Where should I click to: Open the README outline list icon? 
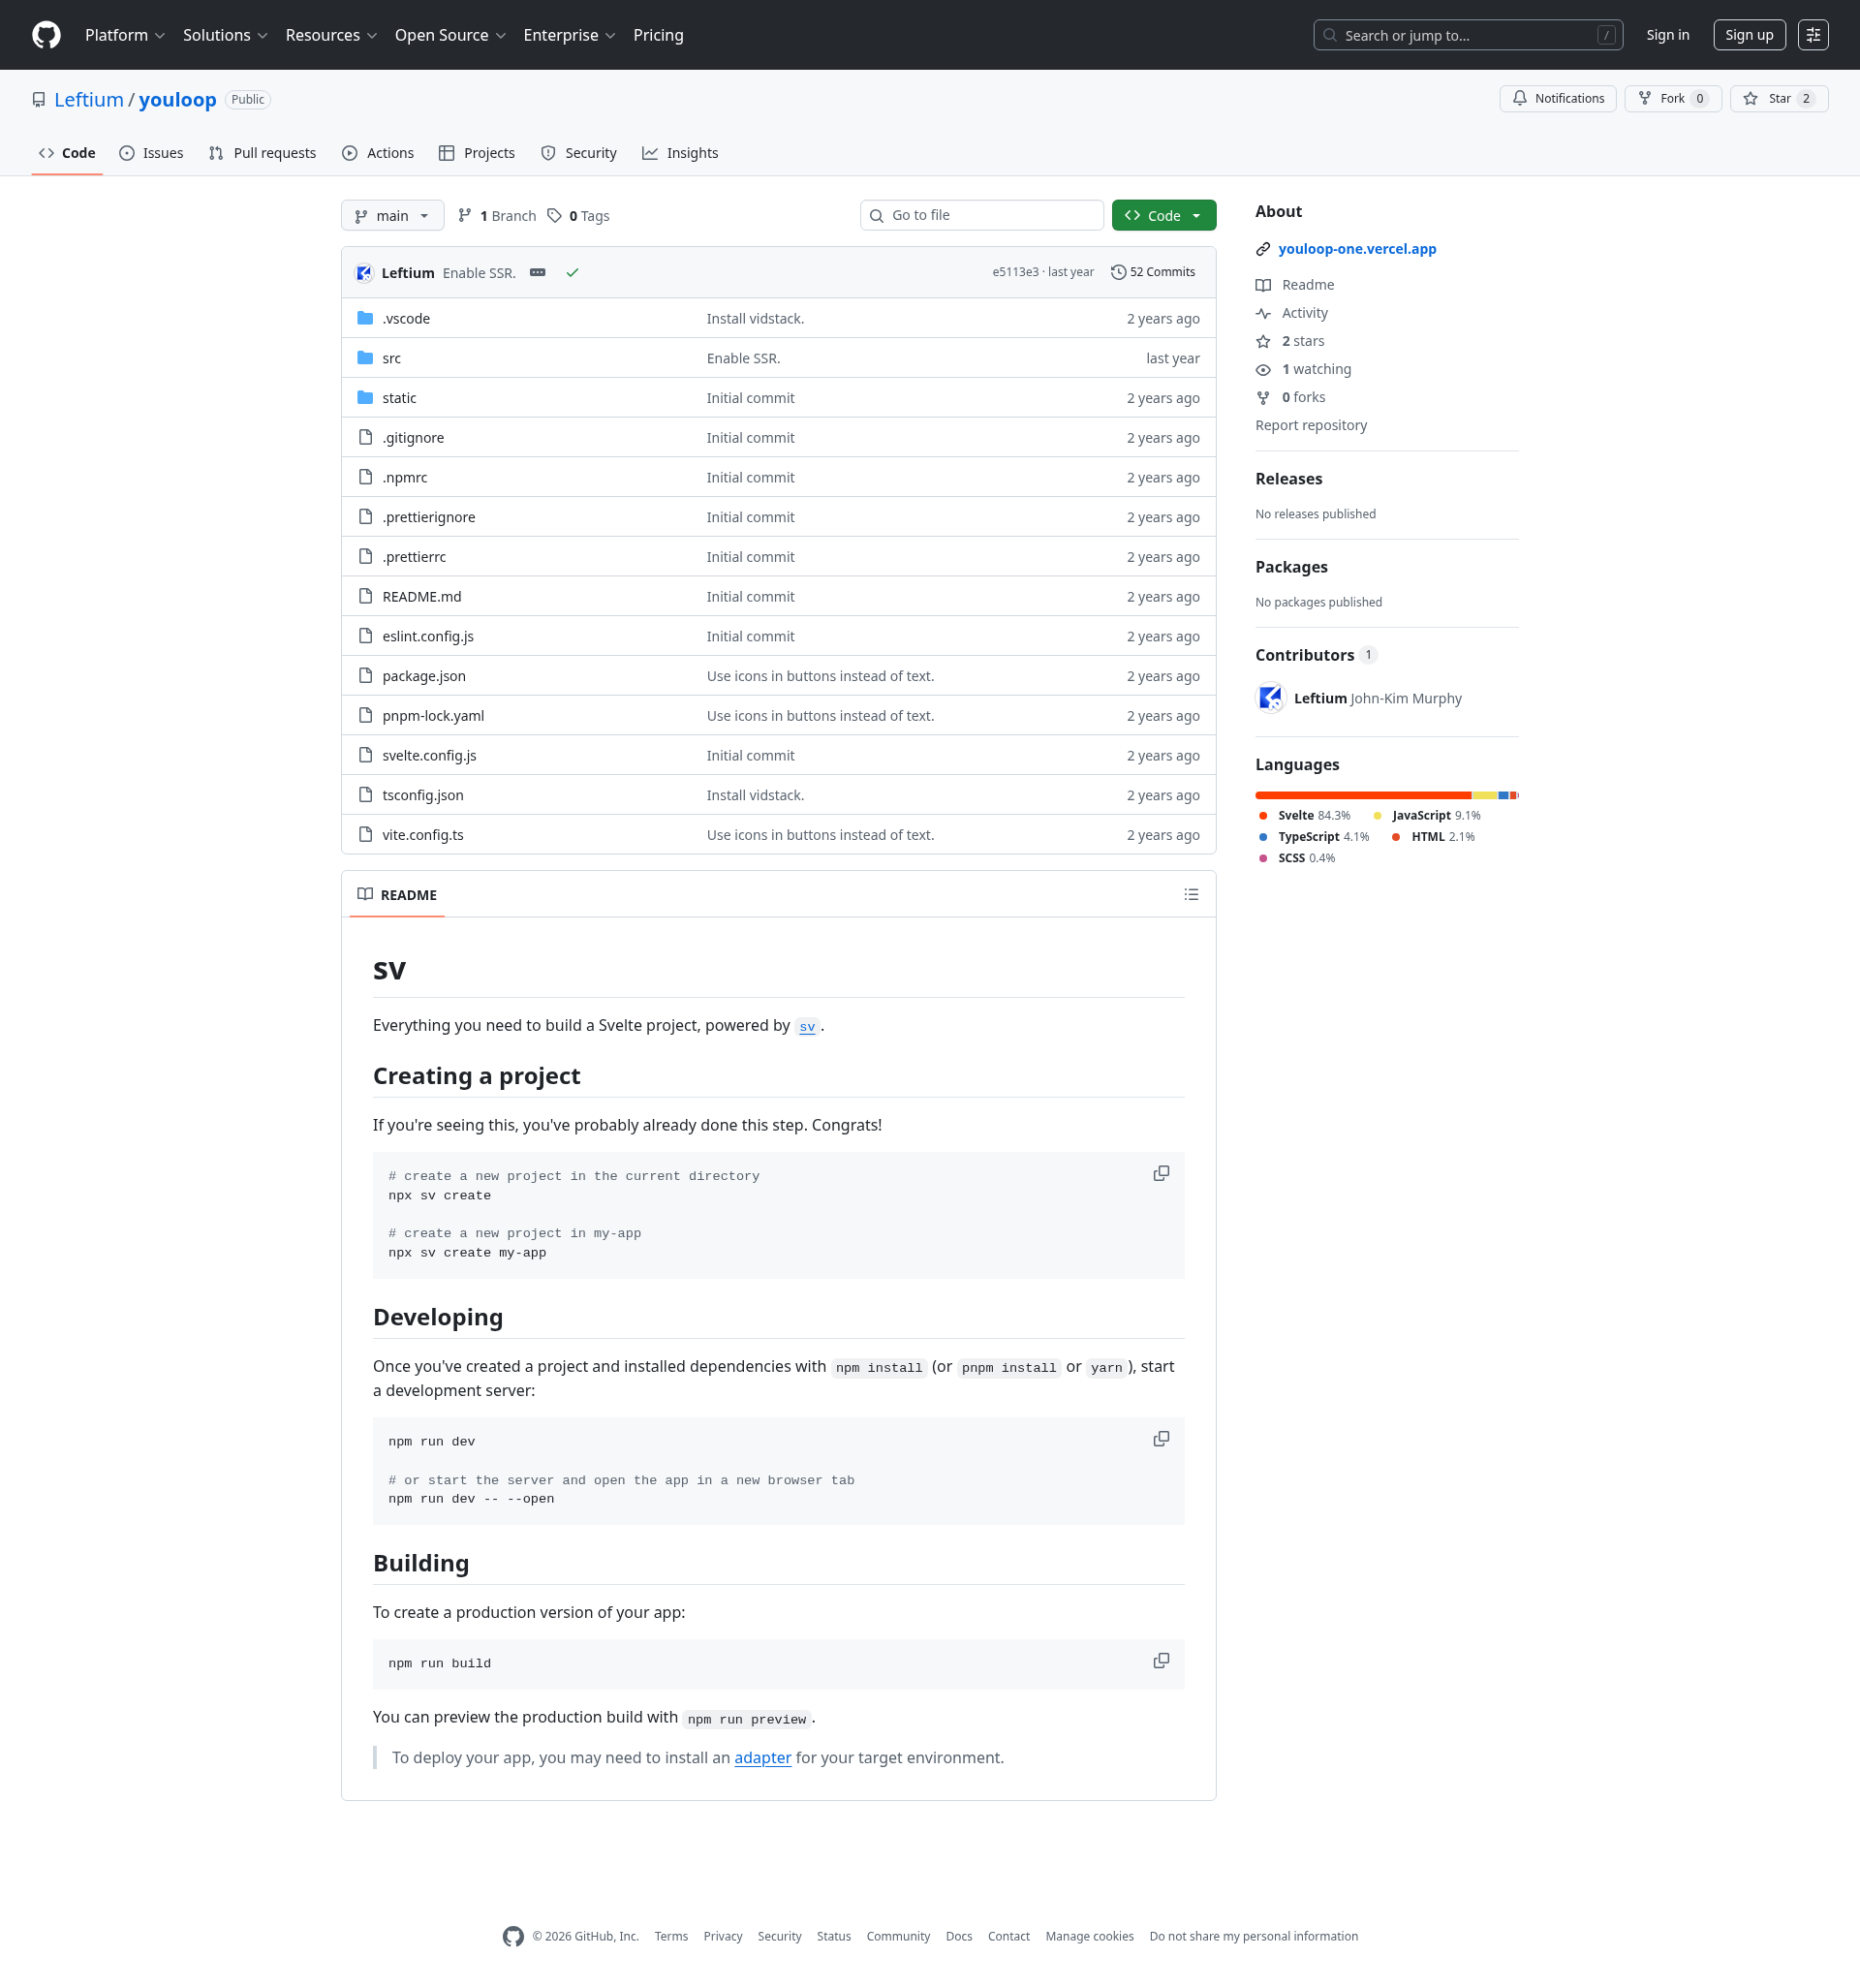point(1191,895)
